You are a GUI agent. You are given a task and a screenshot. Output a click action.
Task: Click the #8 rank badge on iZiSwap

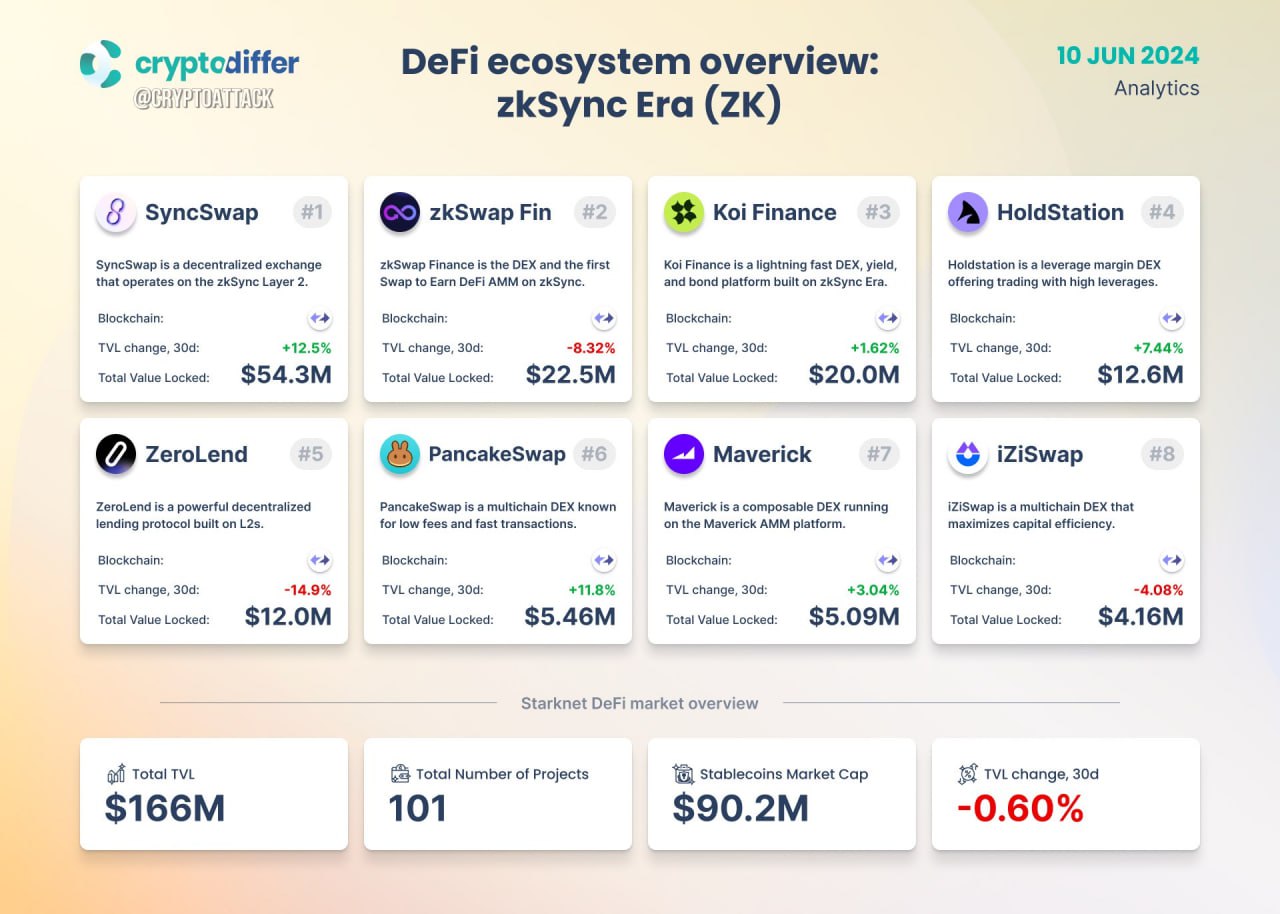tap(1162, 454)
